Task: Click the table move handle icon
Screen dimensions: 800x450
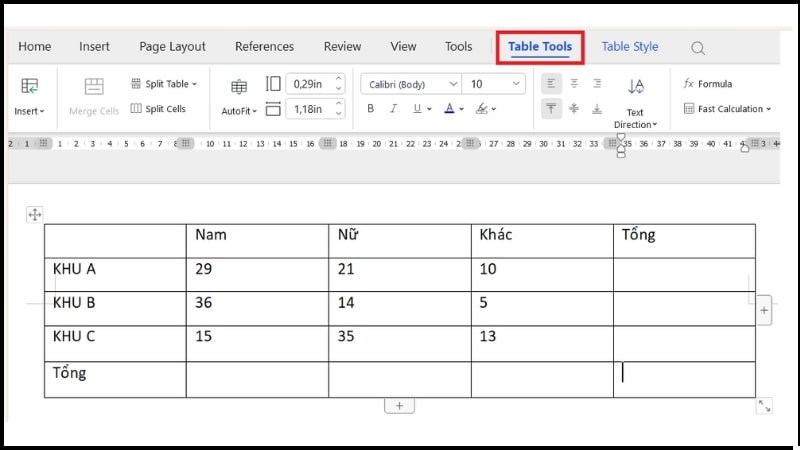Action: [35, 214]
